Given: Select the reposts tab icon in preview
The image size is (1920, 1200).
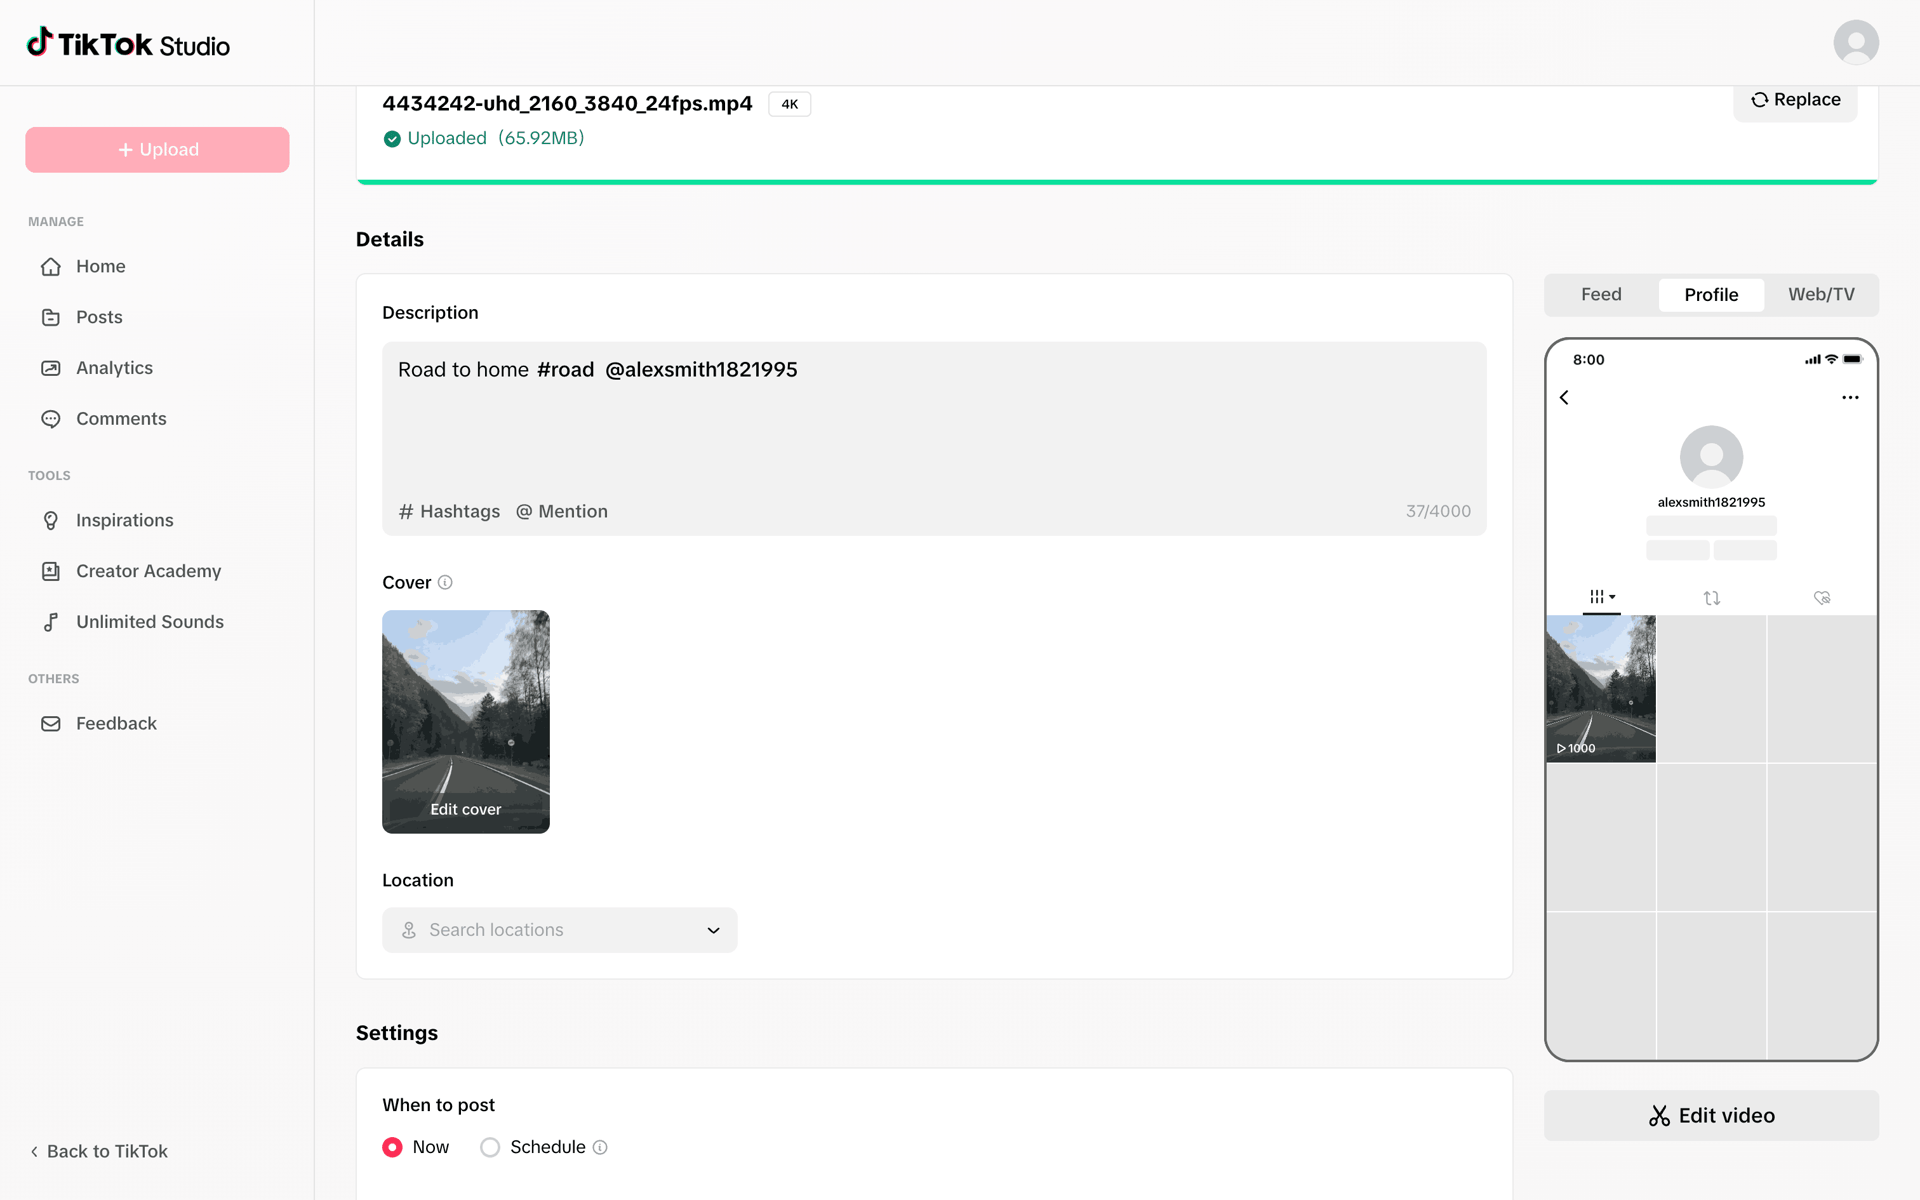Looking at the screenshot, I should (1712, 598).
